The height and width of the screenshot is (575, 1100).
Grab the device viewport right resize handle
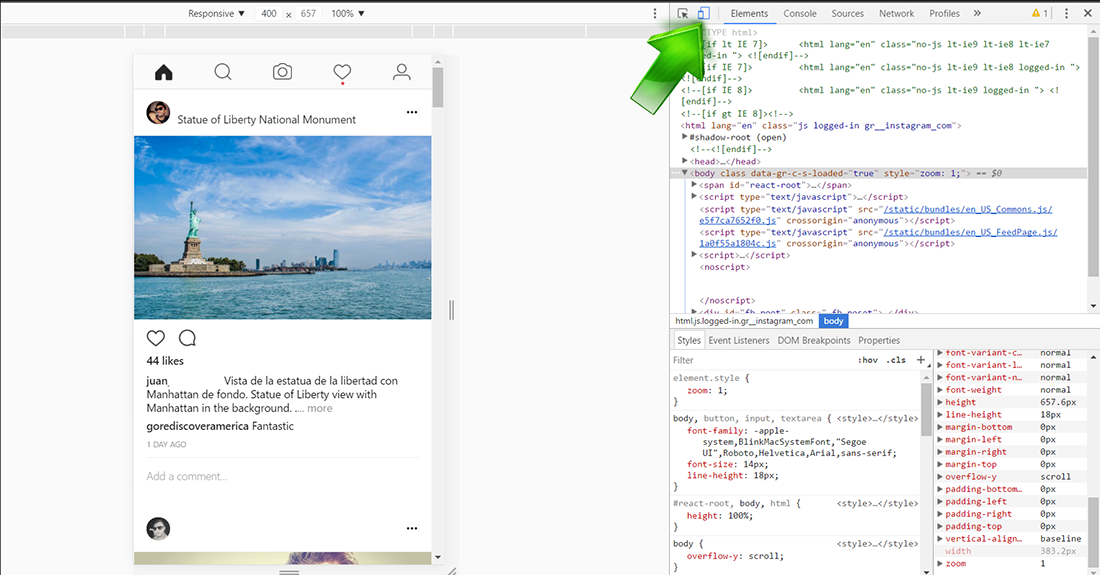click(451, 310)
